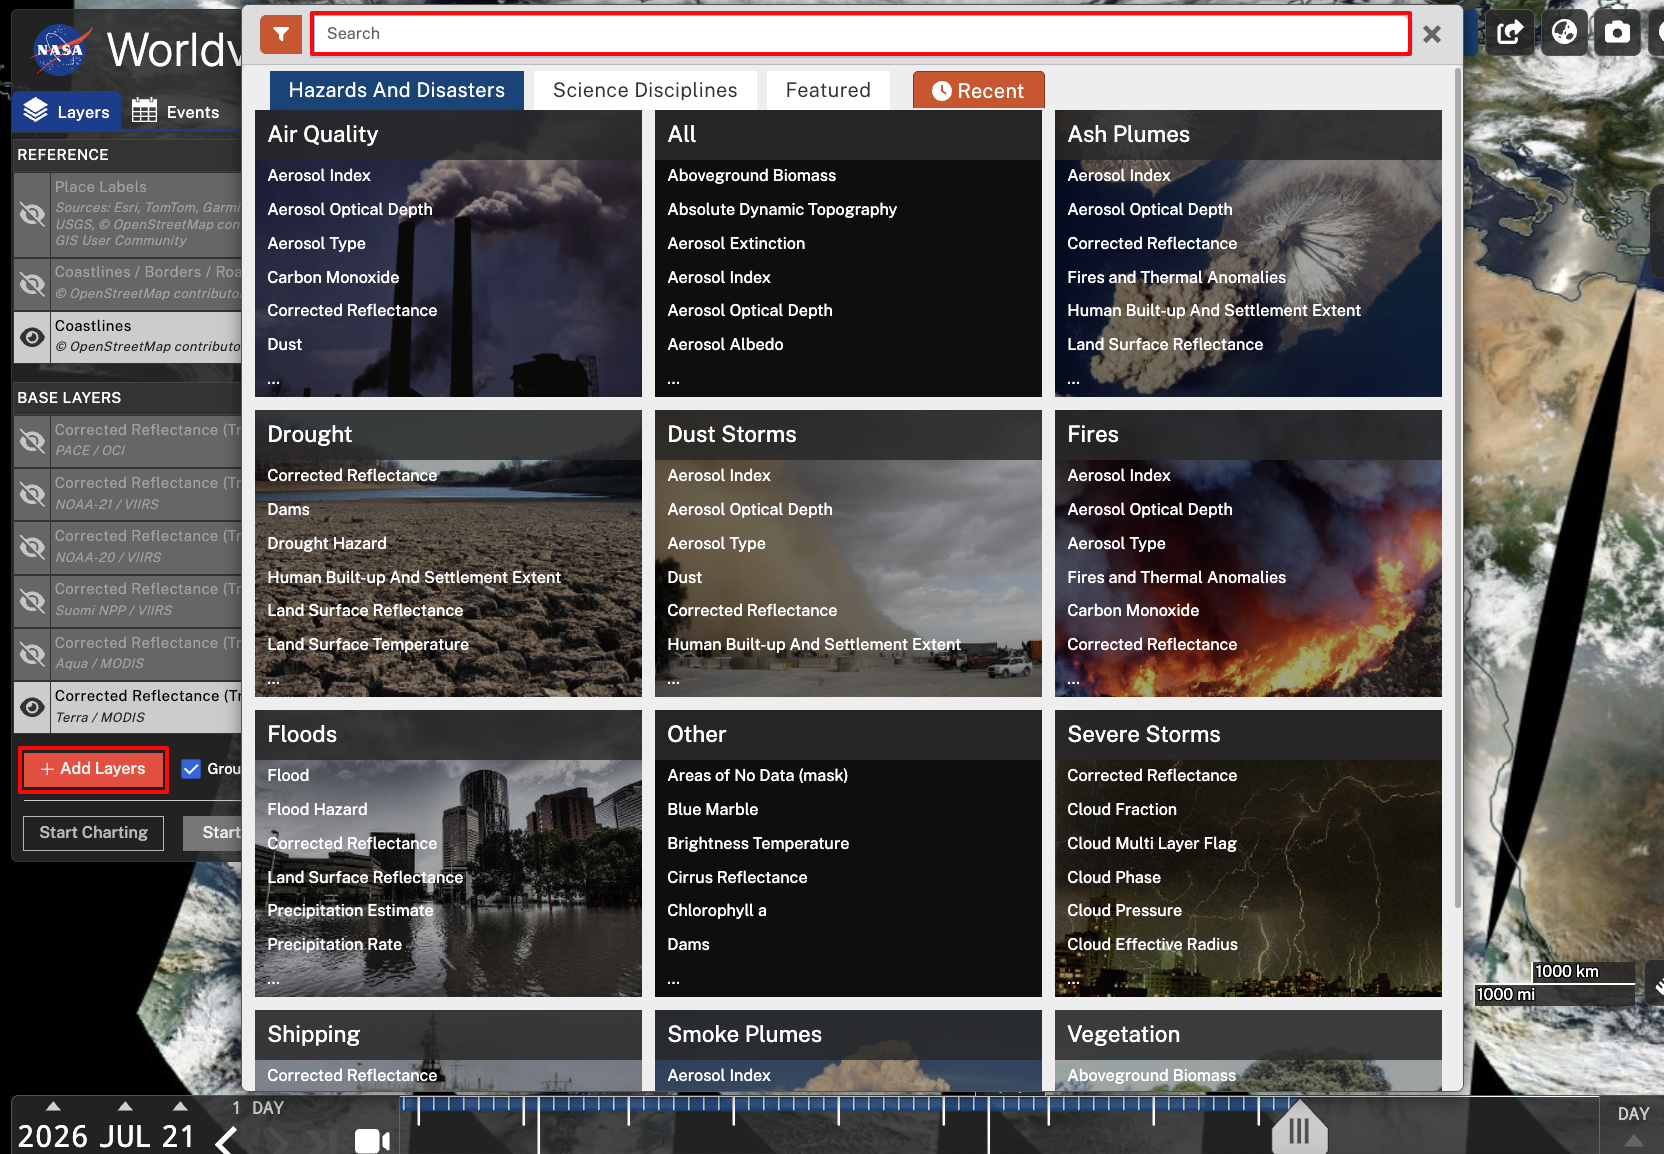Open the projection globe icon
Viewport: 1664px width, 1154px height.
coord(1564,33)
